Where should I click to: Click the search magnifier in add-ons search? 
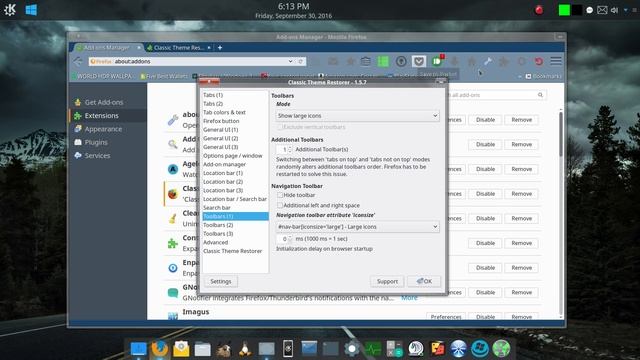coord(540,95)
